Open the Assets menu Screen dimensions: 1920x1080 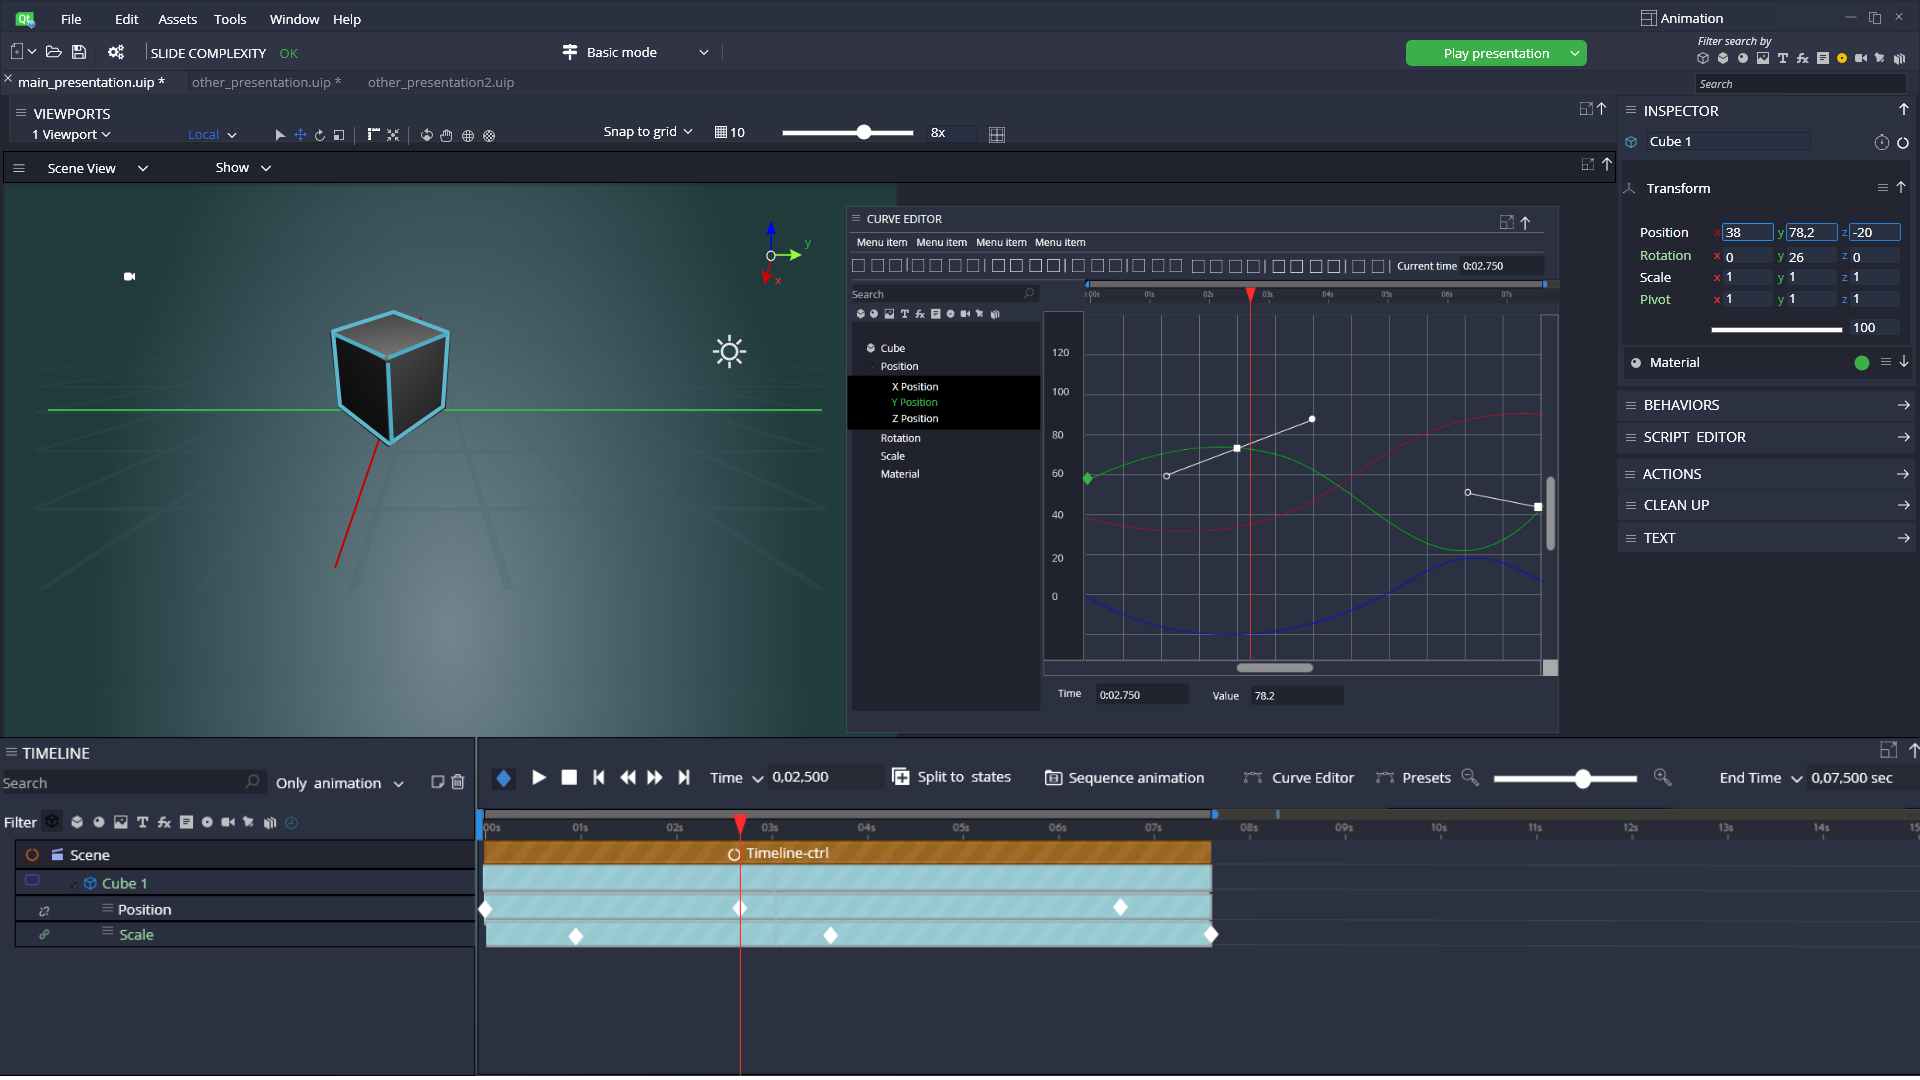(177, 19)
